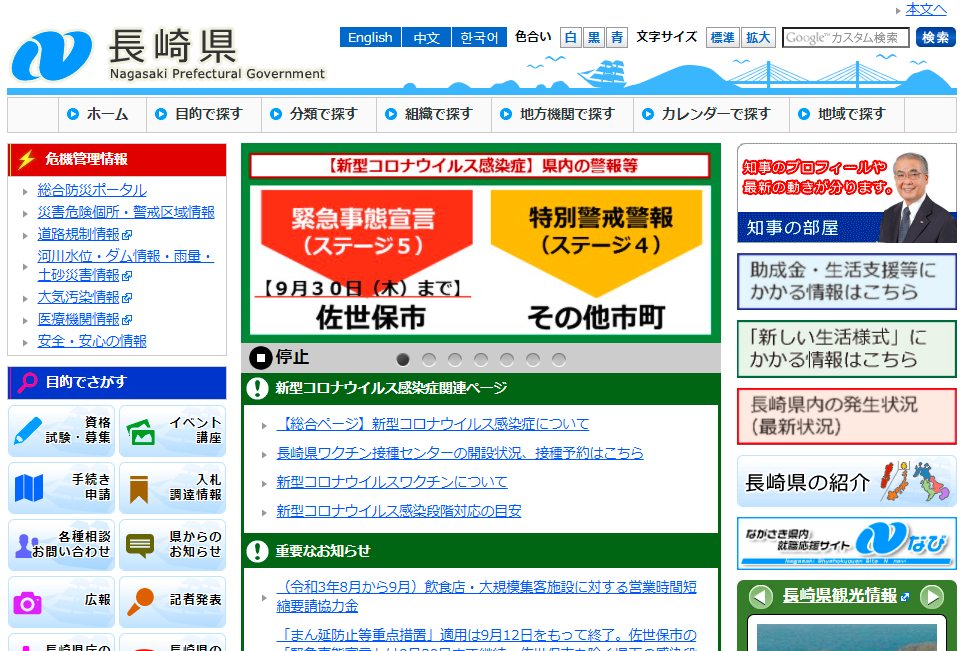Open 長崎県ワクチン接種センター reservation link
961x651 pixels.
pos(460,453)
